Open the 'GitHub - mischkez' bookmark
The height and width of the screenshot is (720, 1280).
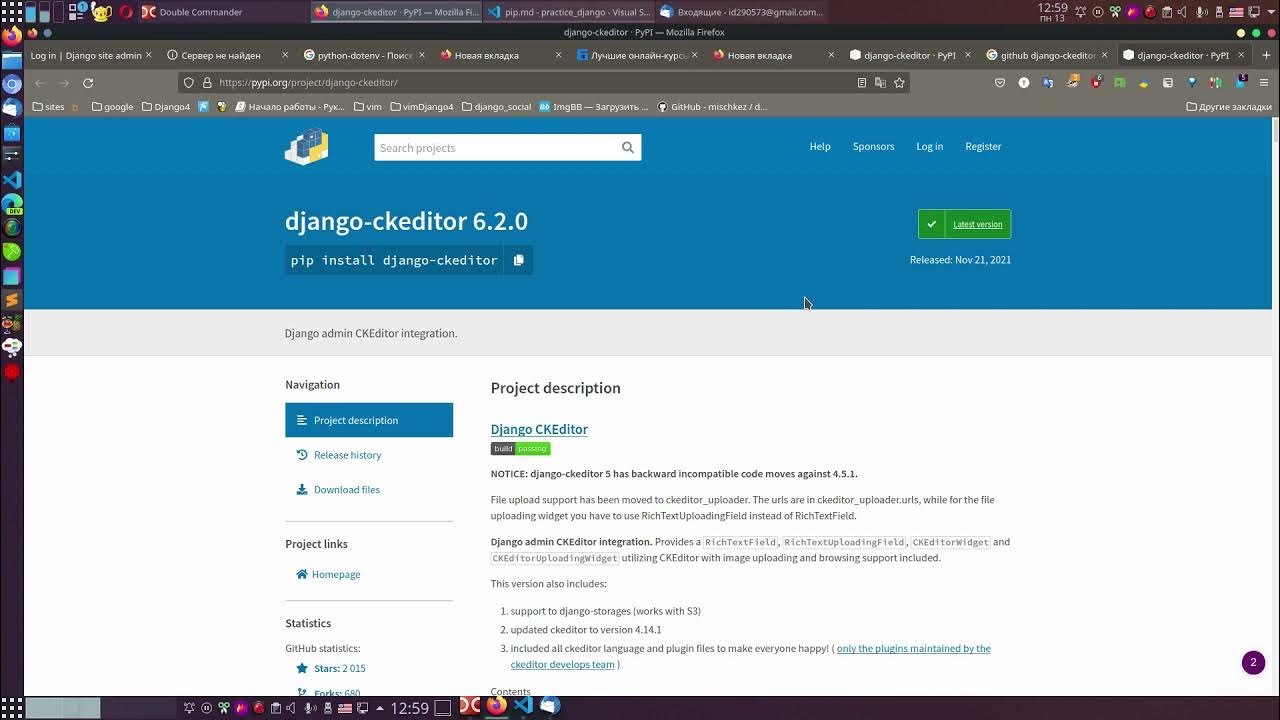click(712, 106)
